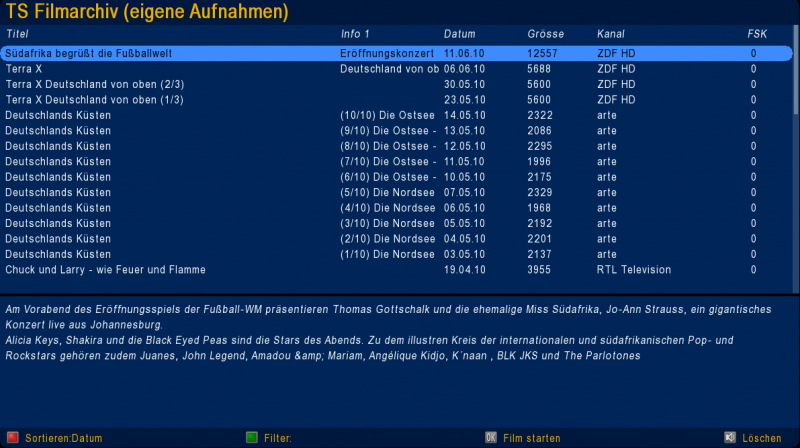The height and width of the screenshot is (448, 800).
Task: Click the Filter: label
Action: [278, 438]
